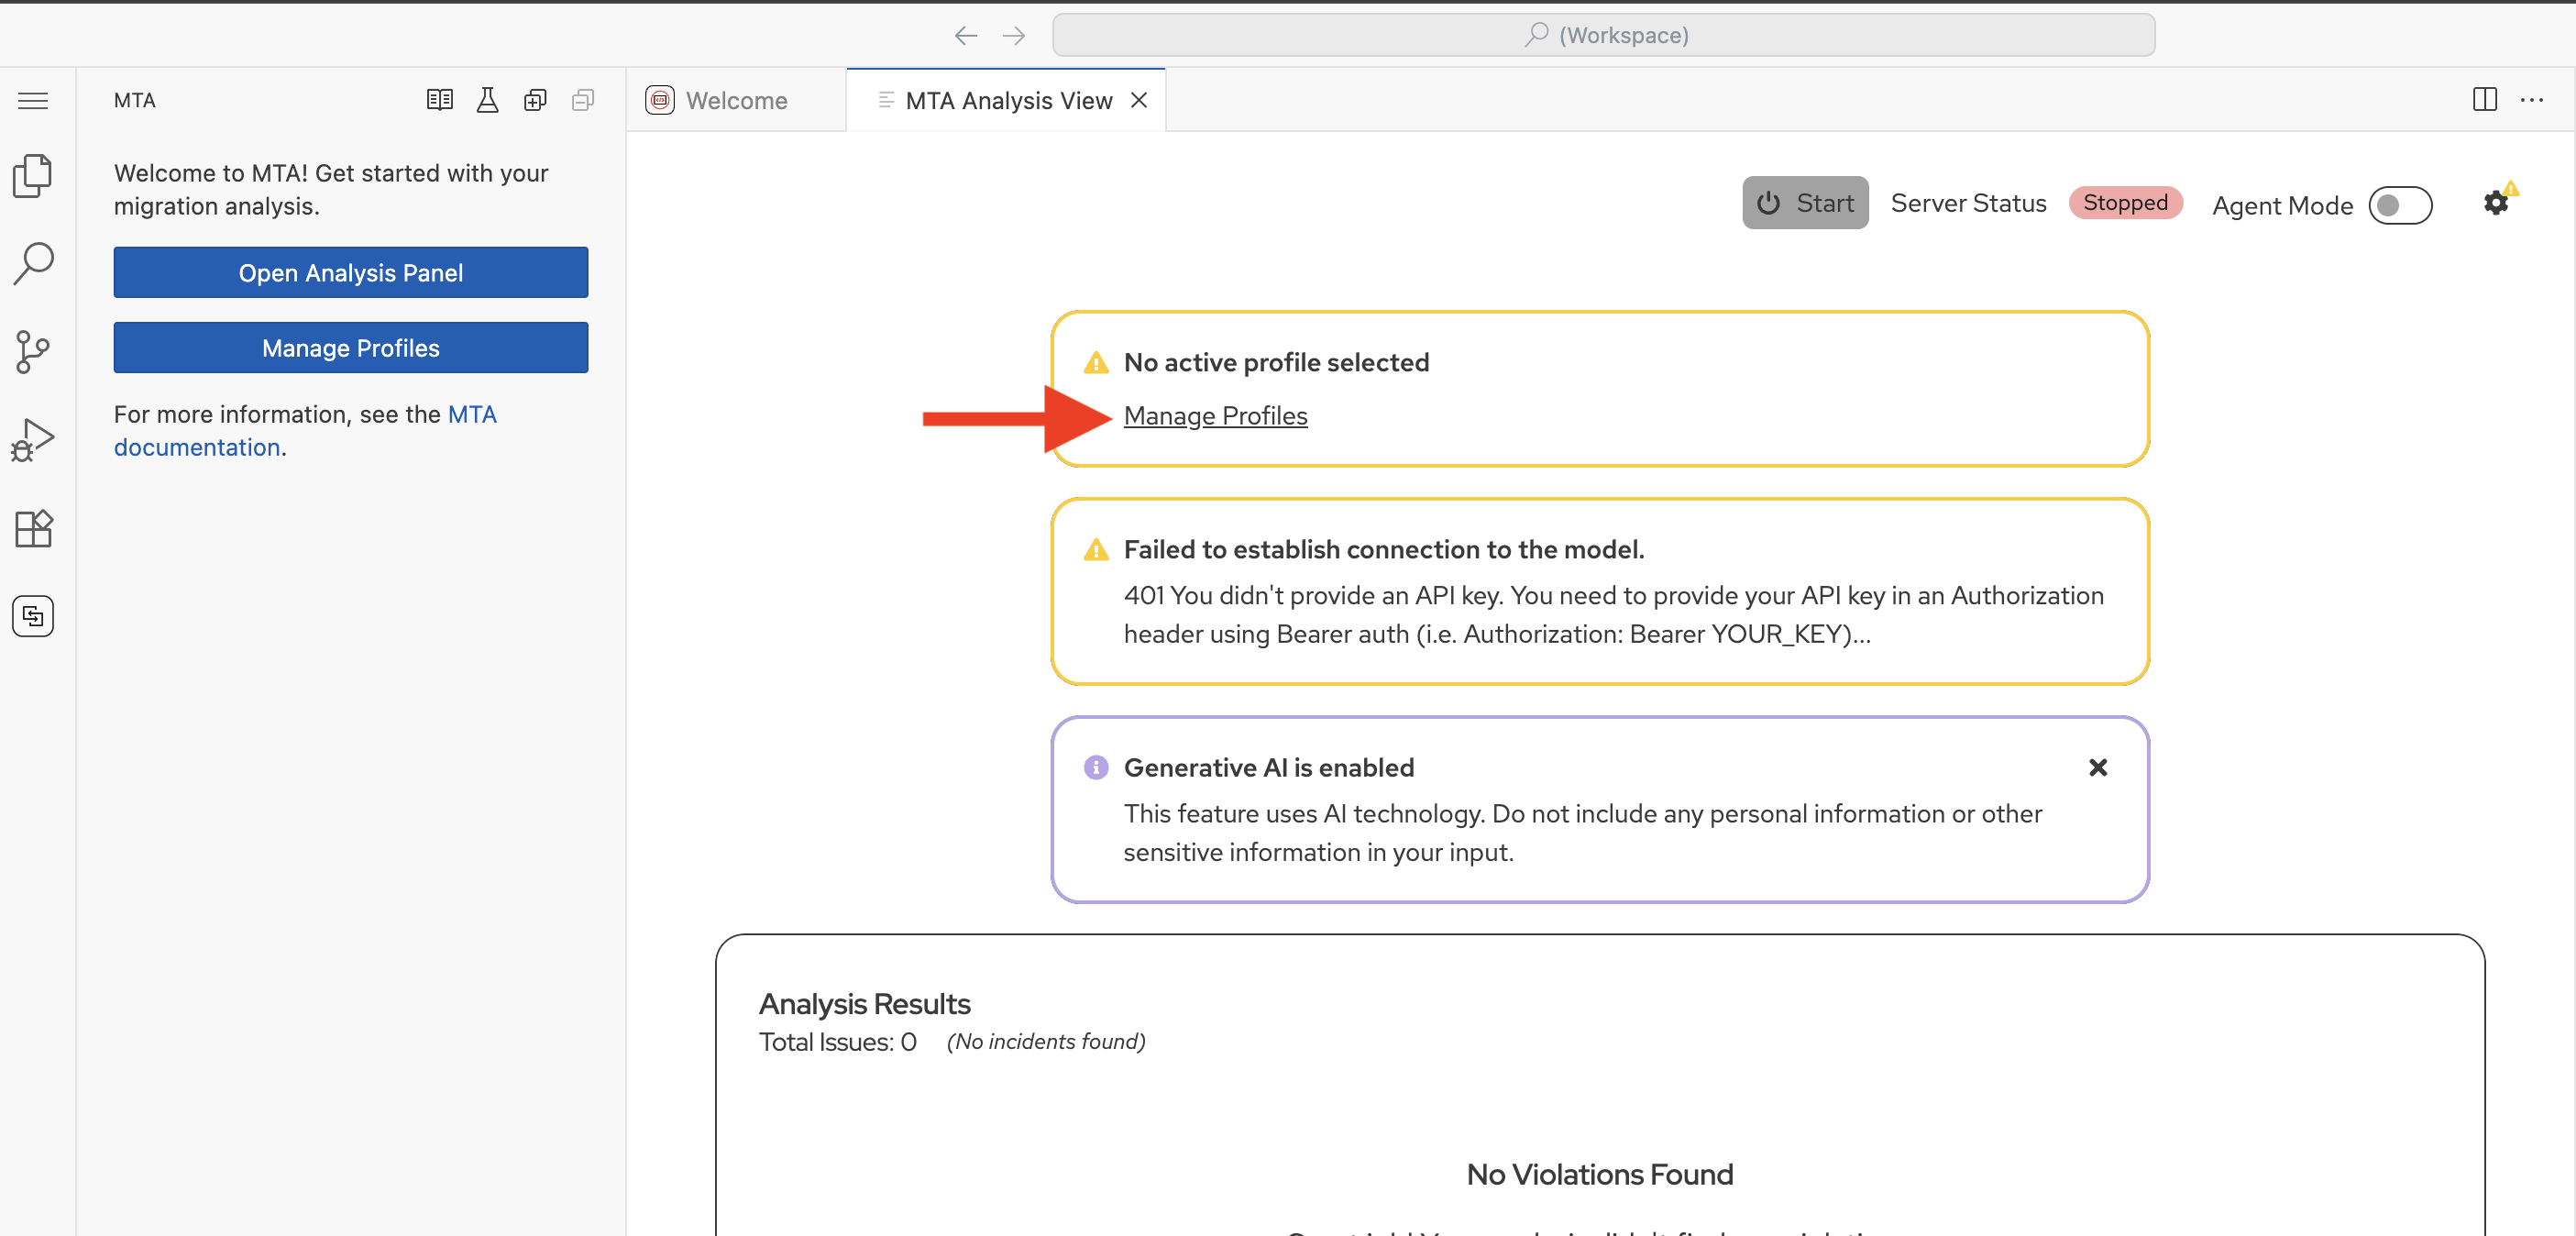
Task: Open settings via the gear icon in Analysis View
Action: pyautogui.click(x=2494, y=202)
